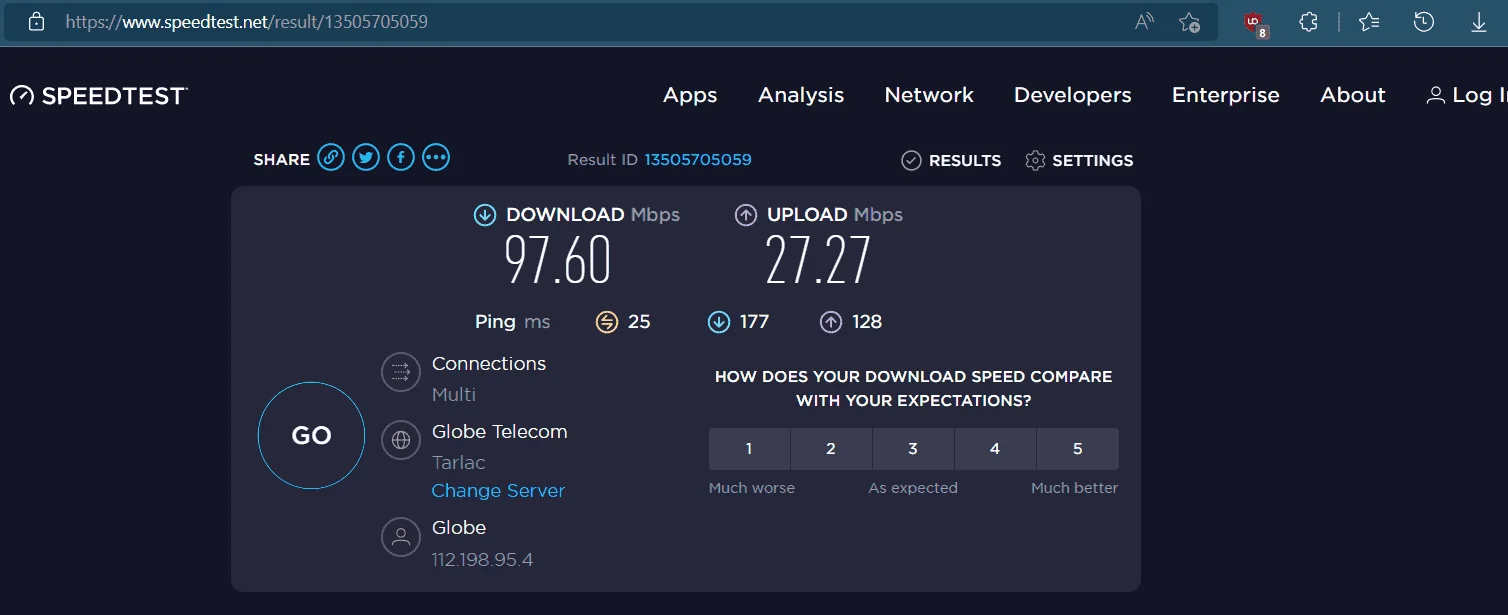
Task: Open browser Extensions puzzle icon
Action: [x=1308, y=22]
